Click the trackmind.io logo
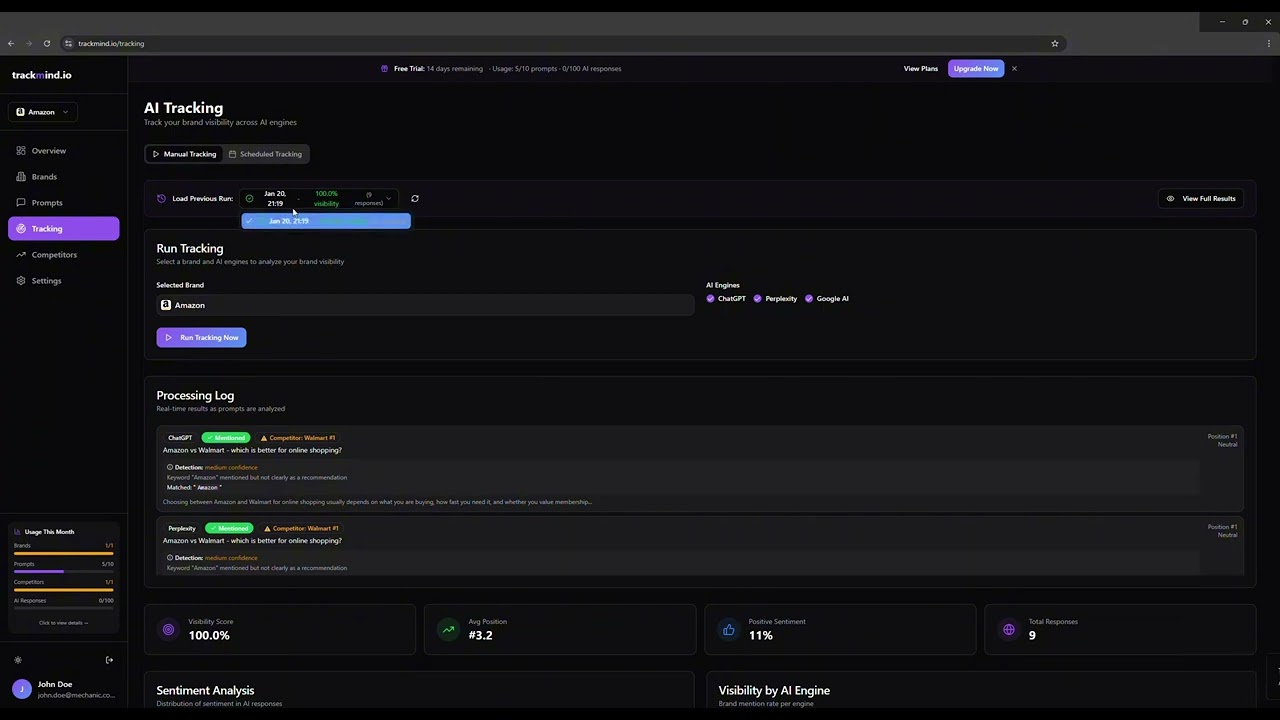Image resolution: width=1280 pixels, height=720 pixels. [x=42, y=75]
